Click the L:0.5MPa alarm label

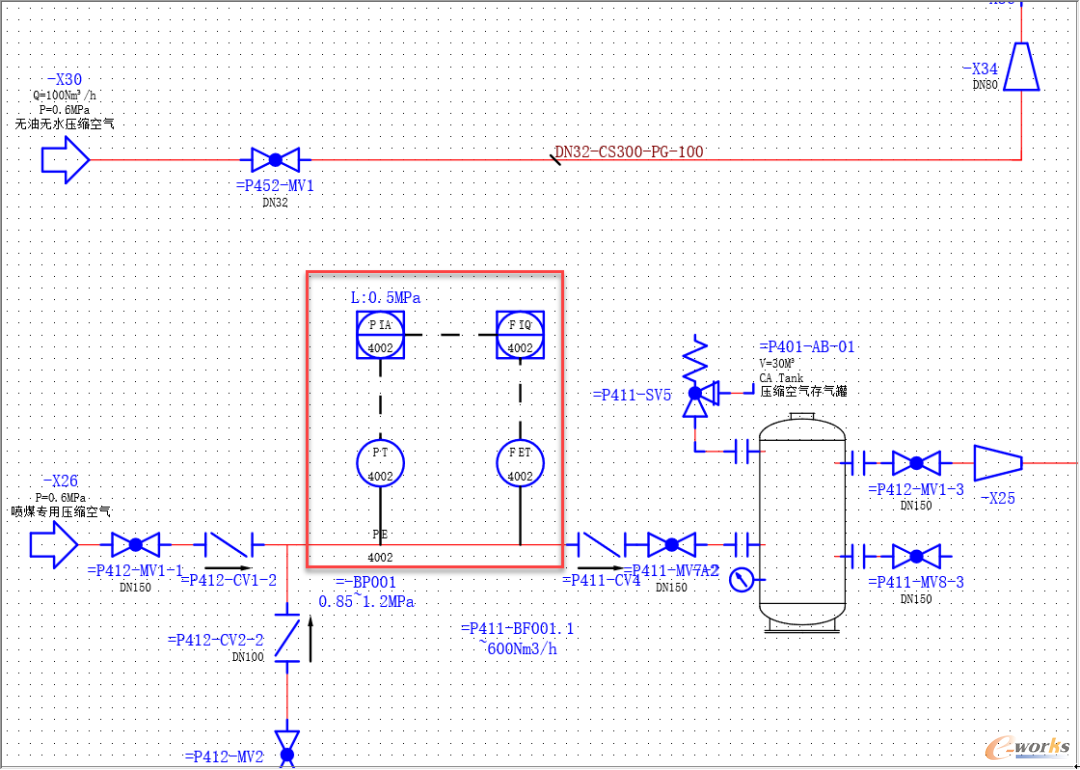click(385, 298)
